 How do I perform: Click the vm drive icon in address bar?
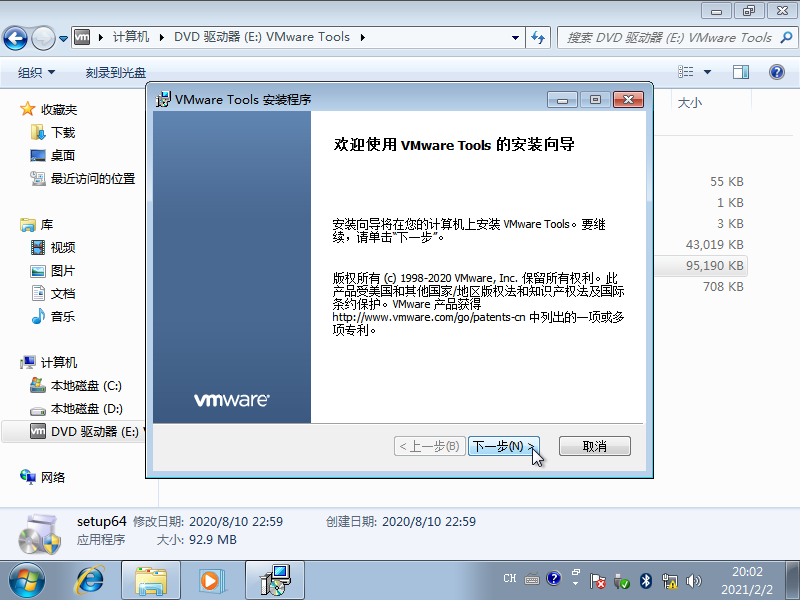(82, 37)
